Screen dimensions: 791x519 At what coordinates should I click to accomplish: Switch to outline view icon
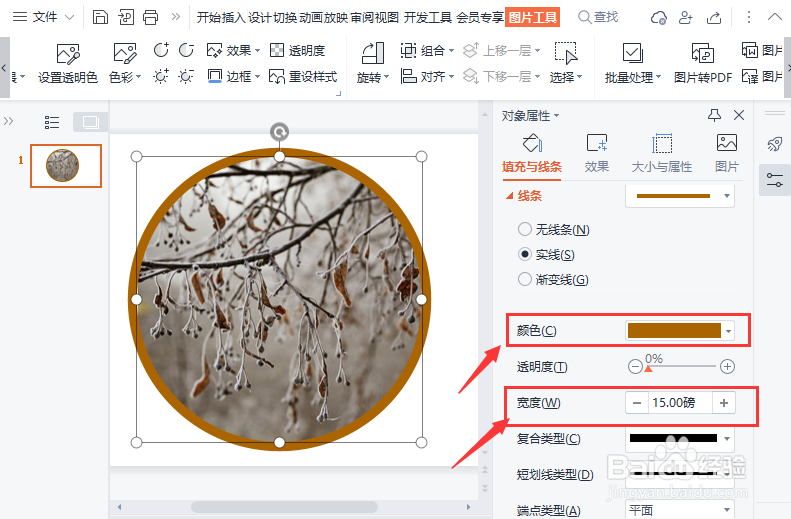51,122
